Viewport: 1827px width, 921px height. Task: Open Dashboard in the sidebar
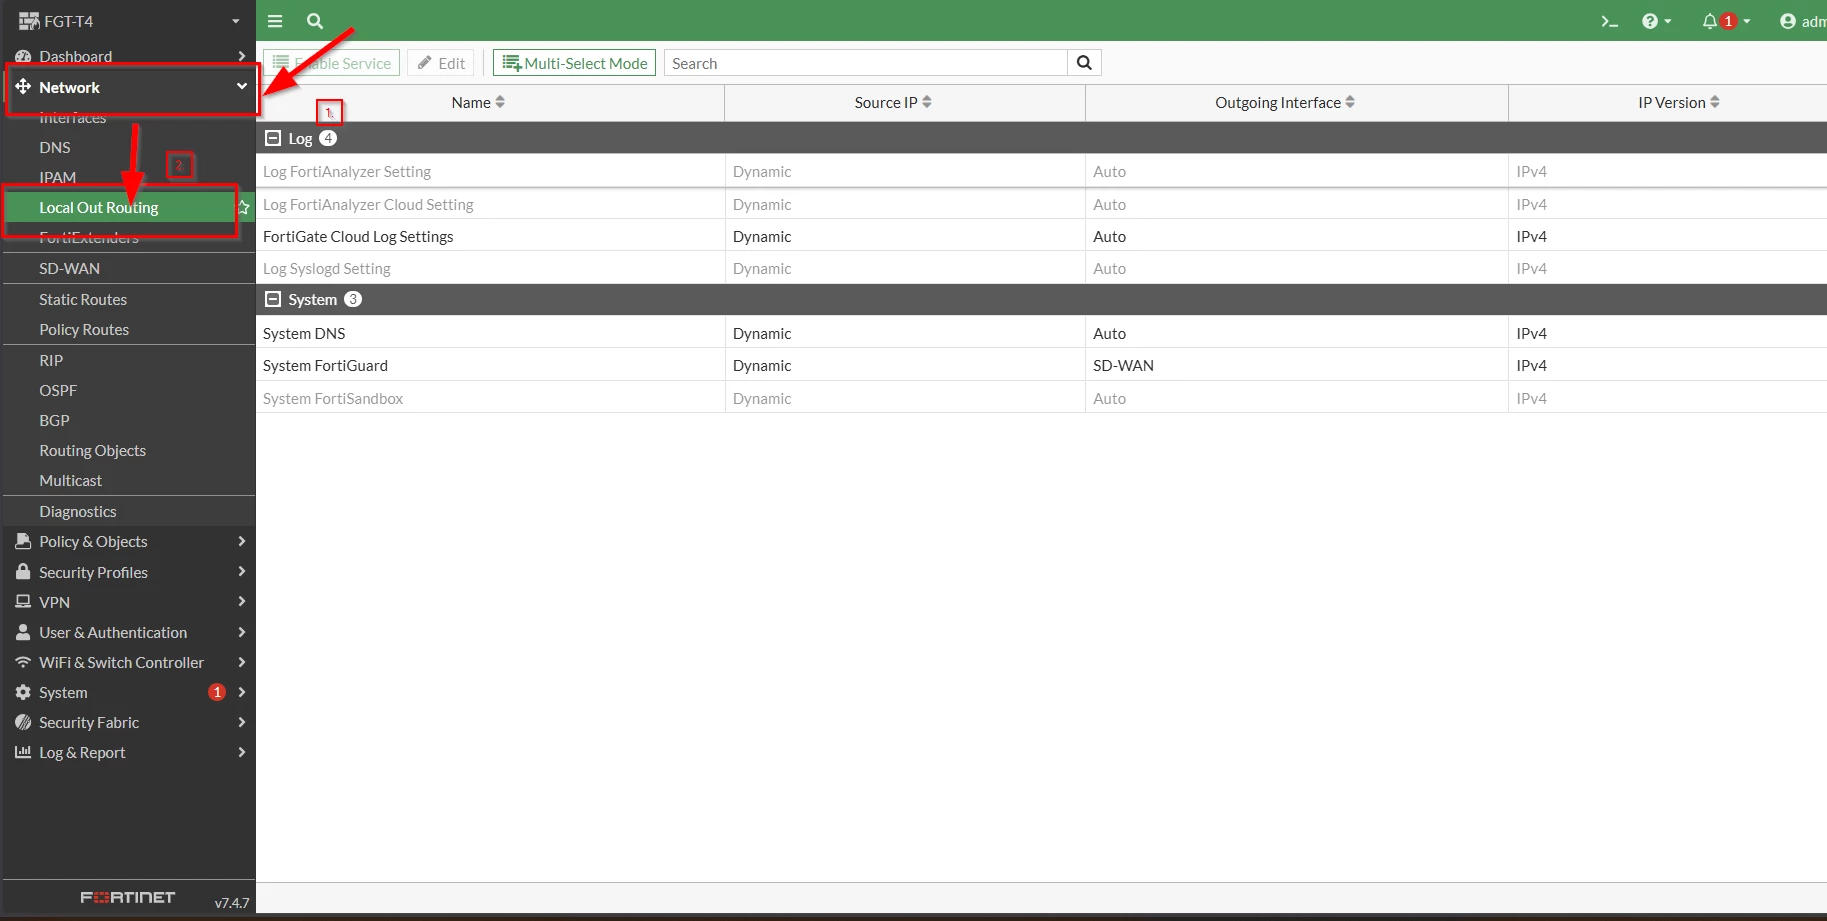point(128,56)
